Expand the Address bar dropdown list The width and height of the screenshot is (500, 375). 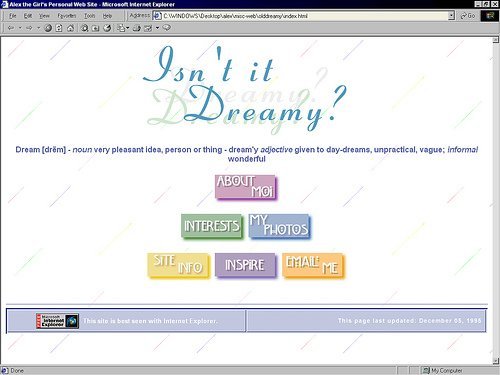(x=451, y=16)
